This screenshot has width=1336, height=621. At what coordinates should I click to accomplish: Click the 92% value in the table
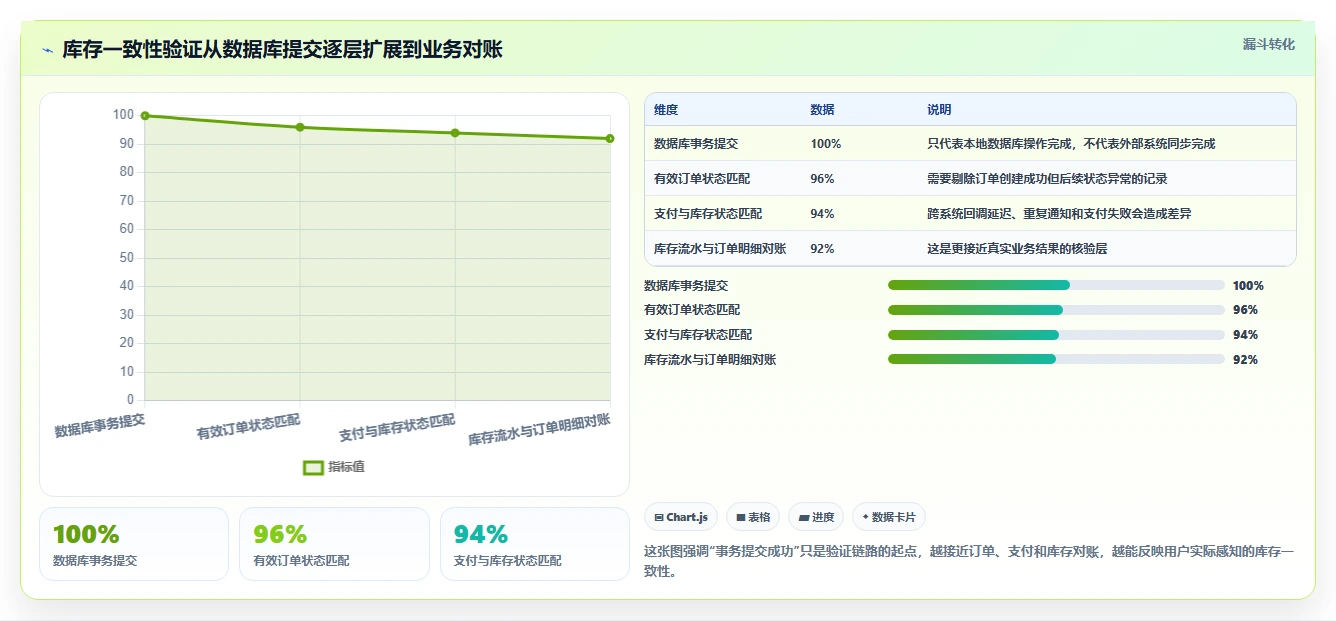(x=822, y=249)
